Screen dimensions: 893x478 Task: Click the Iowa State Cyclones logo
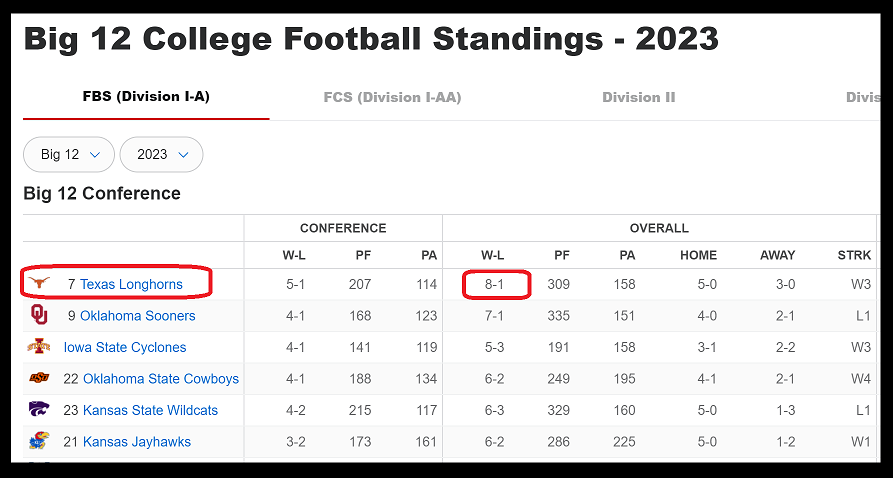tap(39, 347)
